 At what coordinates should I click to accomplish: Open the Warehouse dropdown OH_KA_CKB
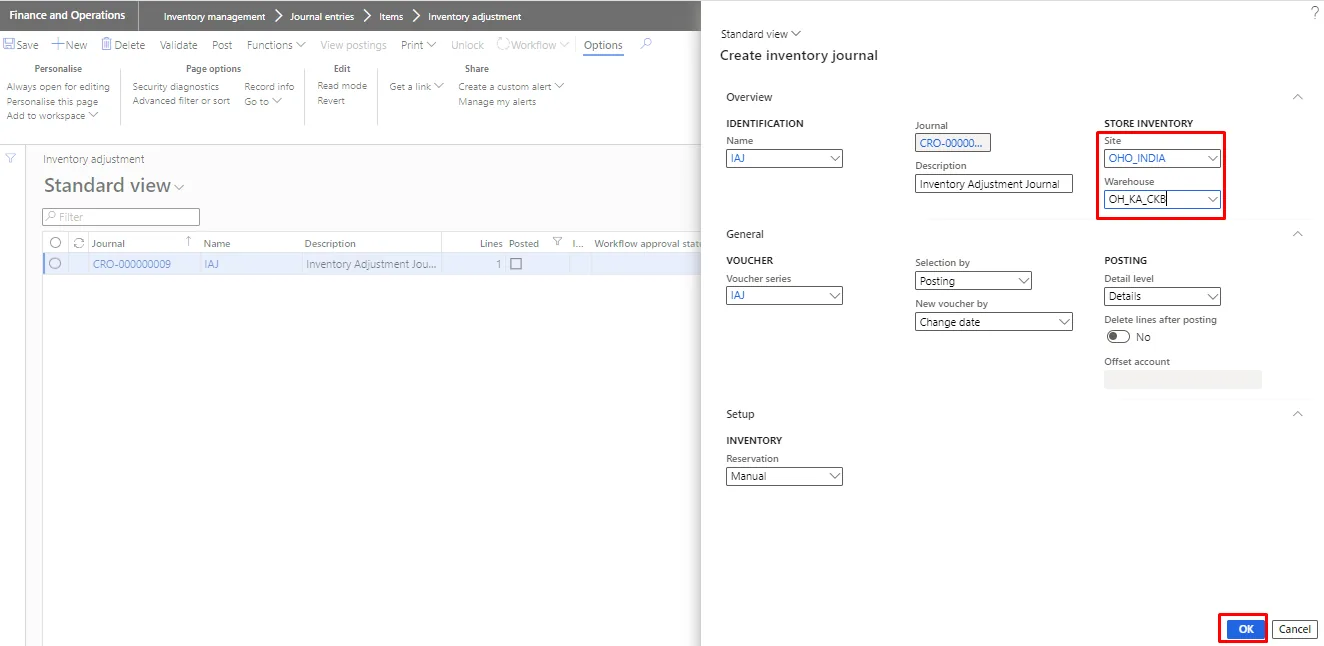(x=1213, y=199)
